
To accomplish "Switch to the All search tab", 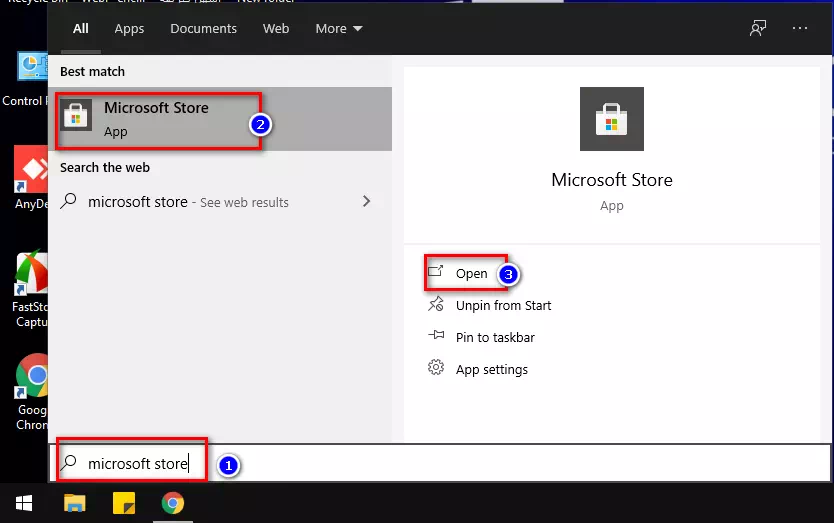I will click(x=81, y=29).
